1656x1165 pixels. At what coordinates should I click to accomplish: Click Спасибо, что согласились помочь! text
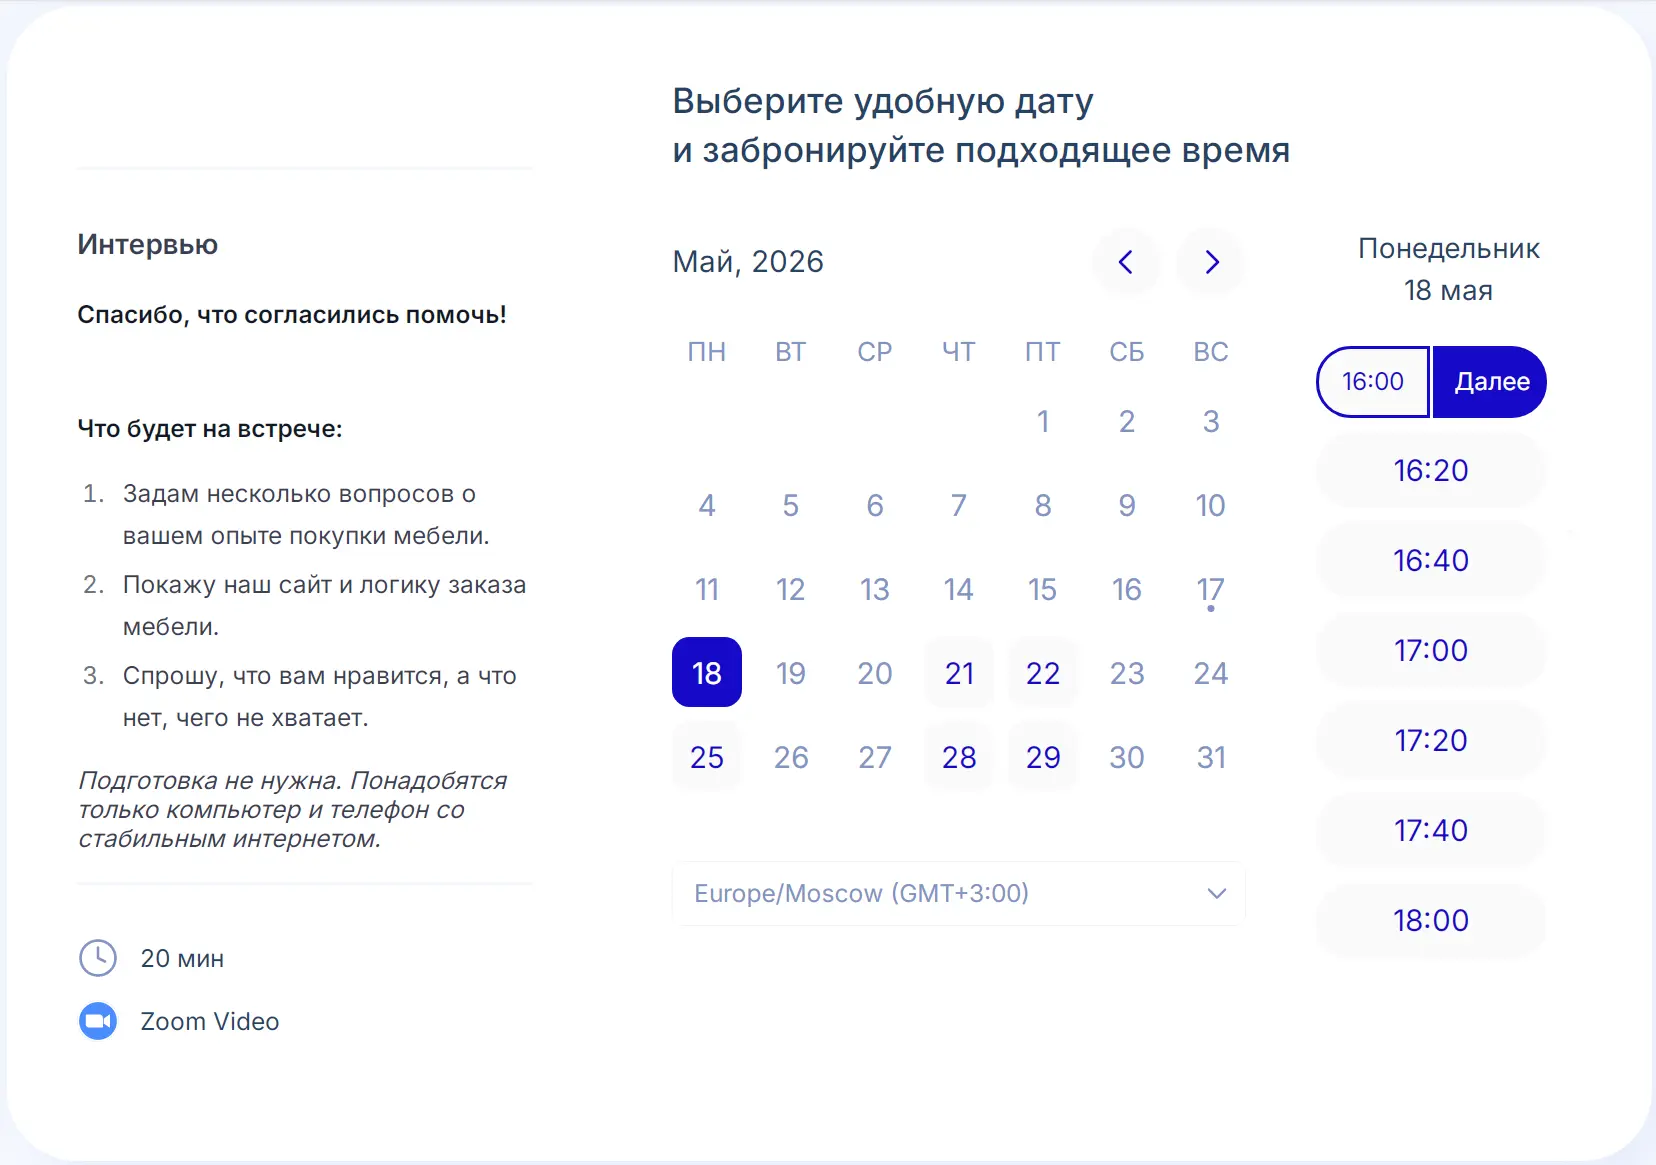pos(292,315)
